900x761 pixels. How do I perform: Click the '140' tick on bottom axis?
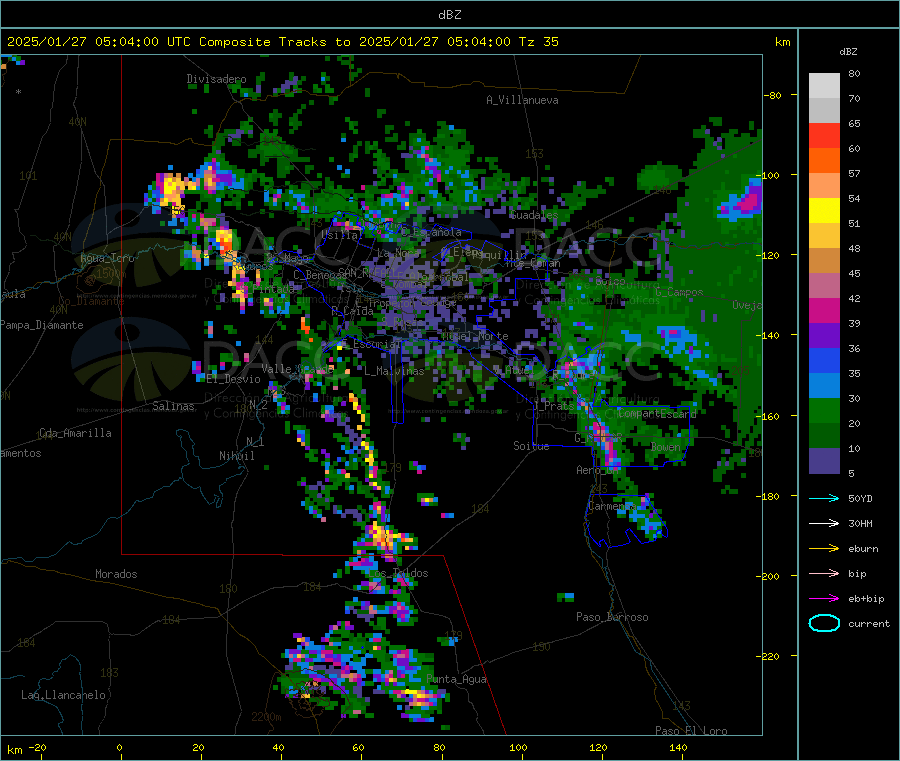(678, 747)
